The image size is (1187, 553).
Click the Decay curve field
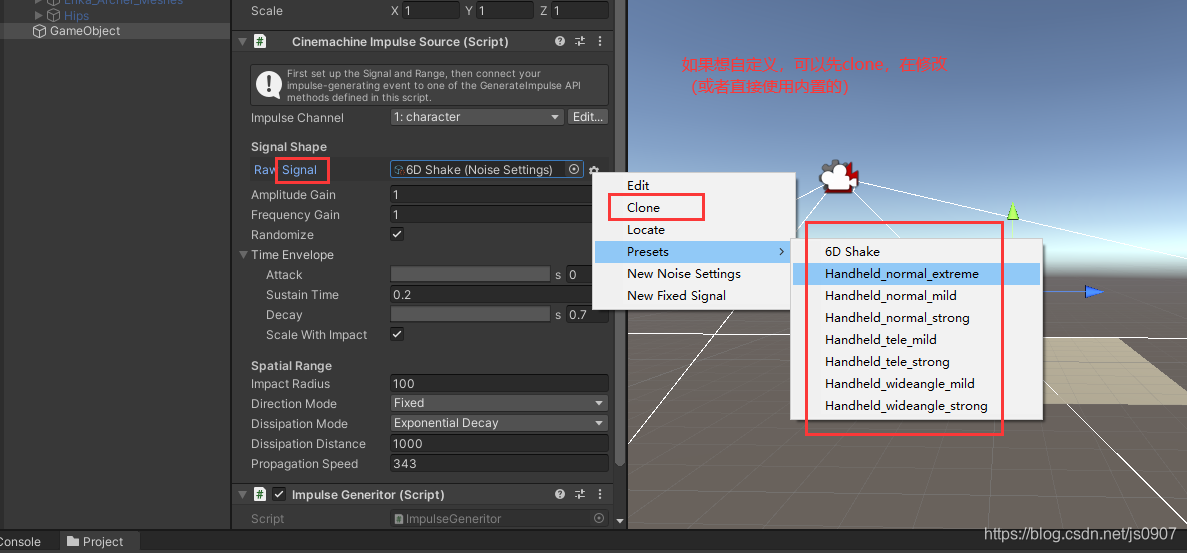click(470, 314)
